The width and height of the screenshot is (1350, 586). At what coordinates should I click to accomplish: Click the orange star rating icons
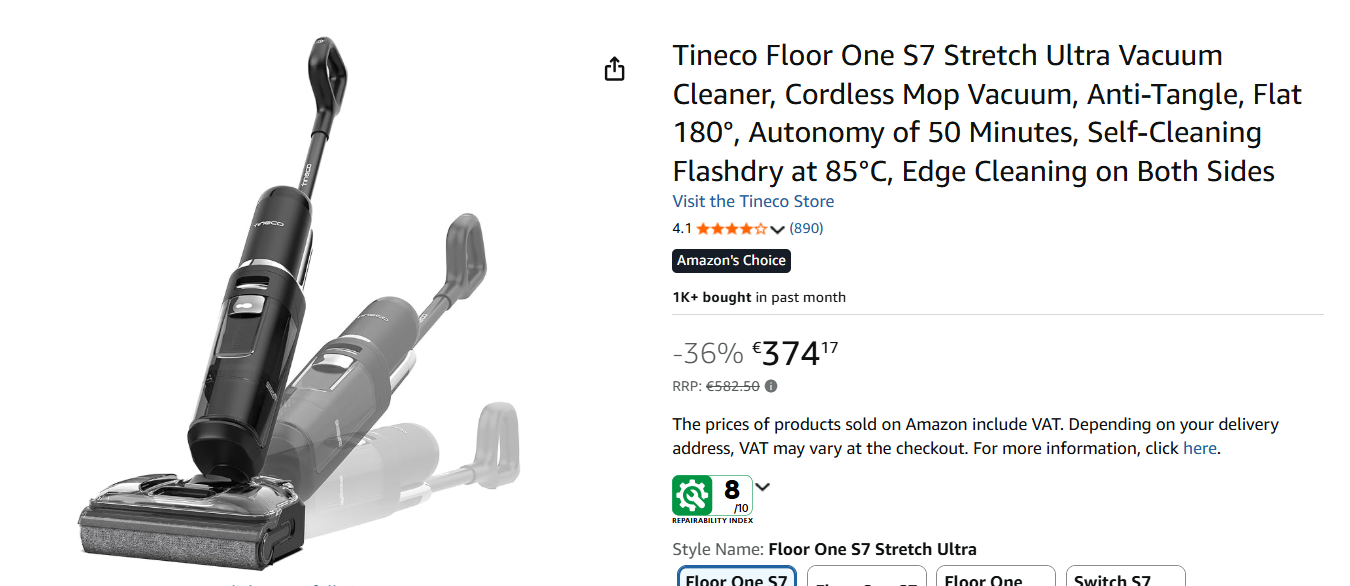(x=731, y=229)
